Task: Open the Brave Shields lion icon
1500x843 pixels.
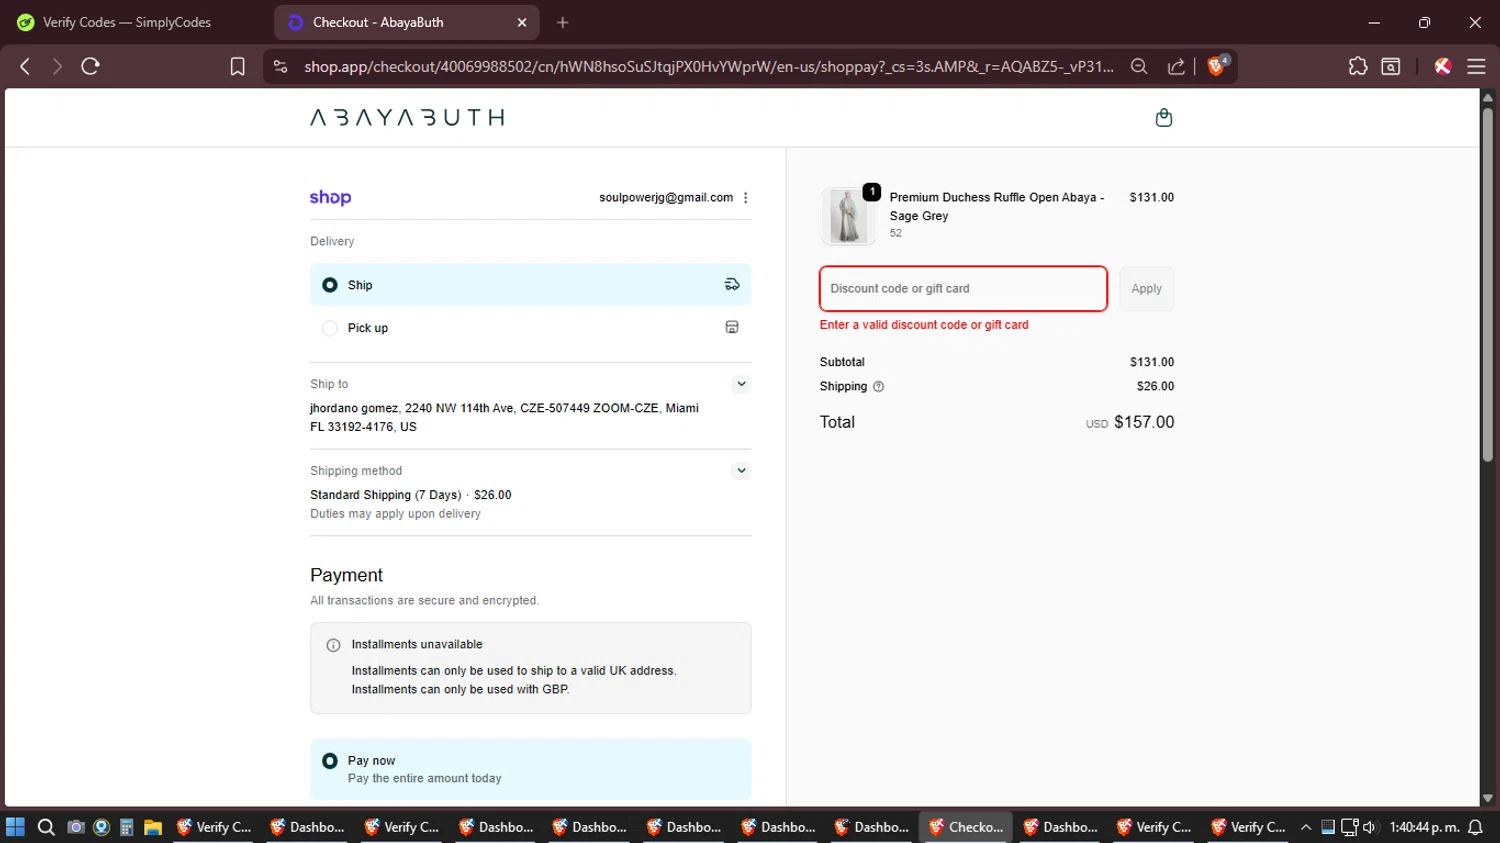Action: point(1217,66)
